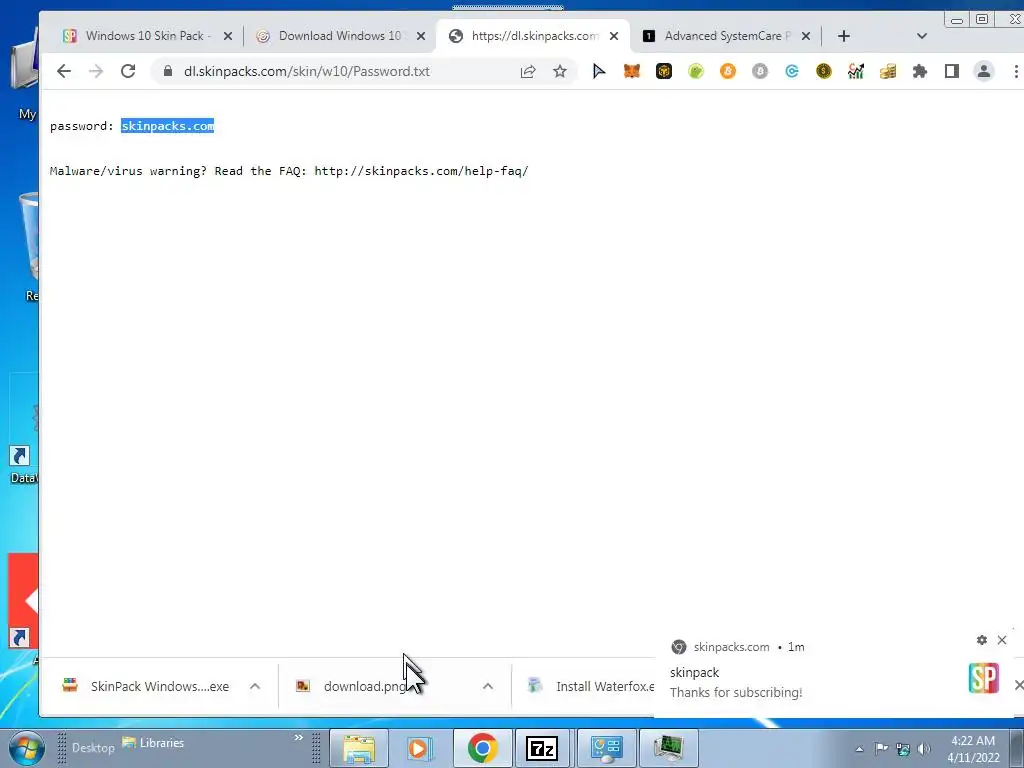Open the Chrome profile avatar menu
The image size is (1024, 768).
coord(984,71)
